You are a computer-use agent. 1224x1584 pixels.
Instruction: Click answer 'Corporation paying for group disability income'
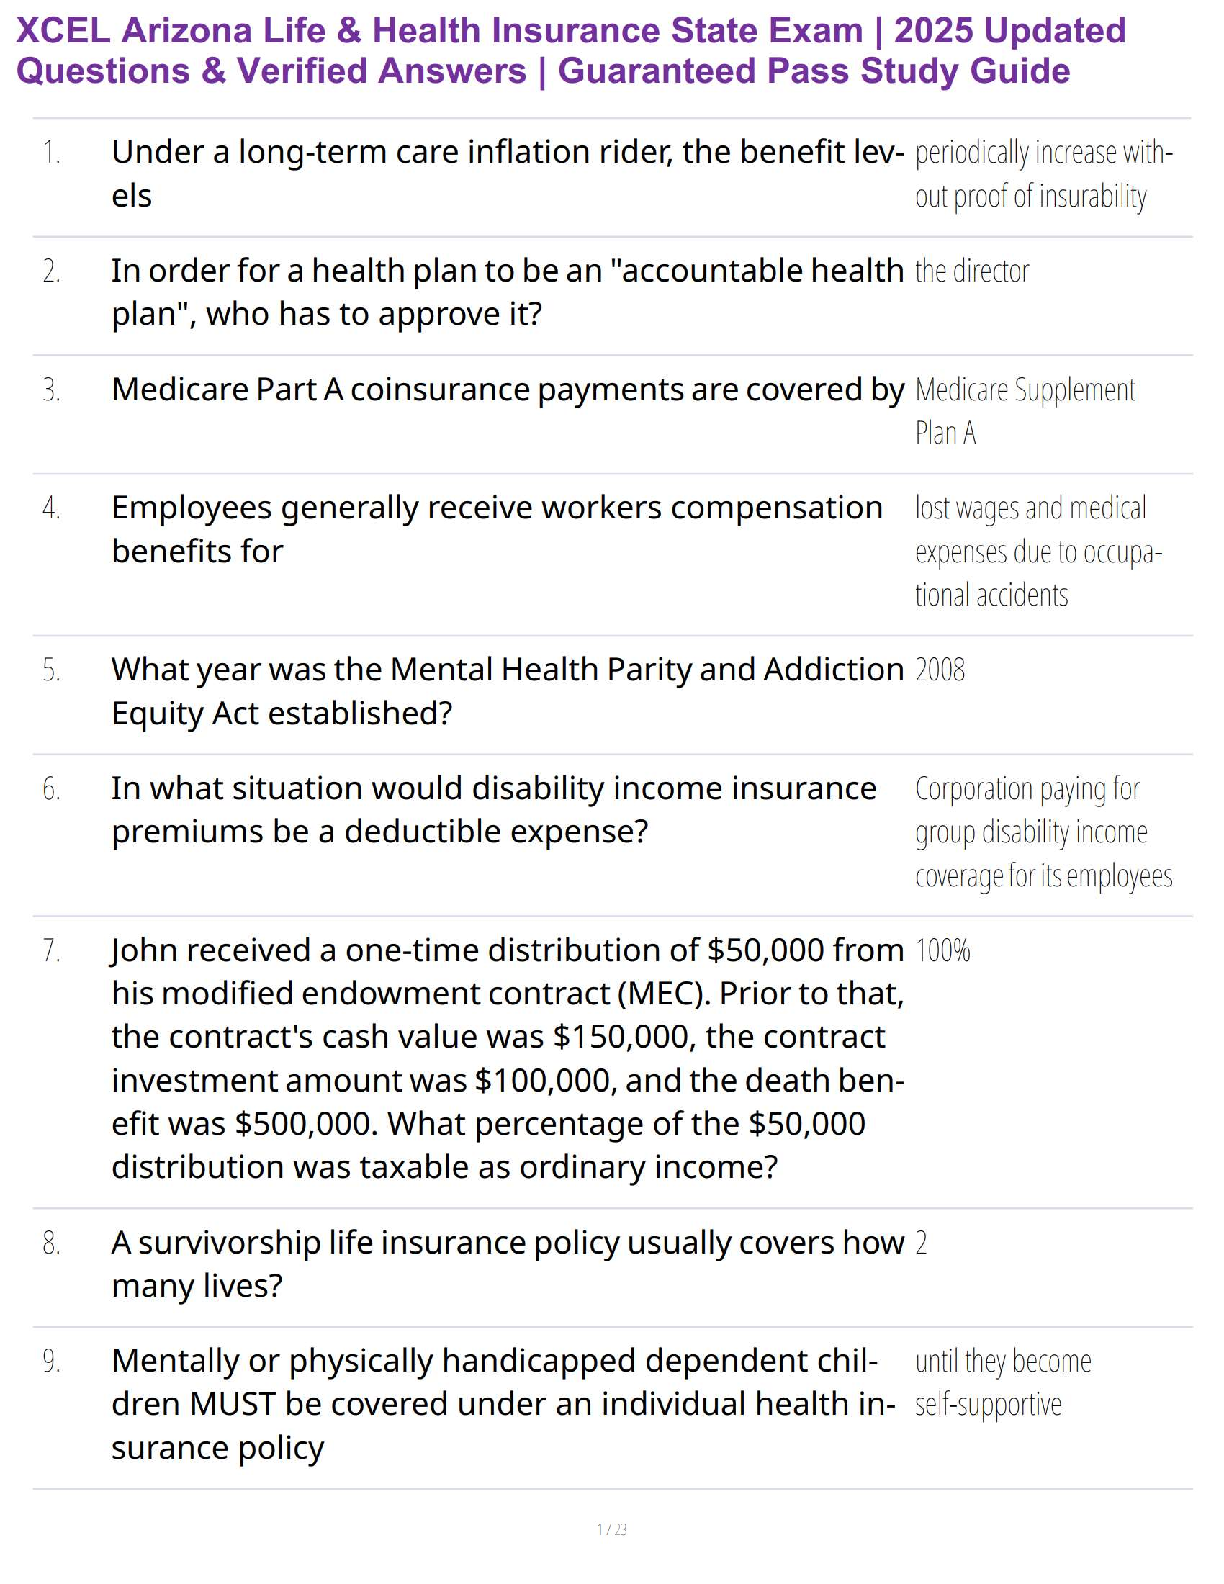1044,832
